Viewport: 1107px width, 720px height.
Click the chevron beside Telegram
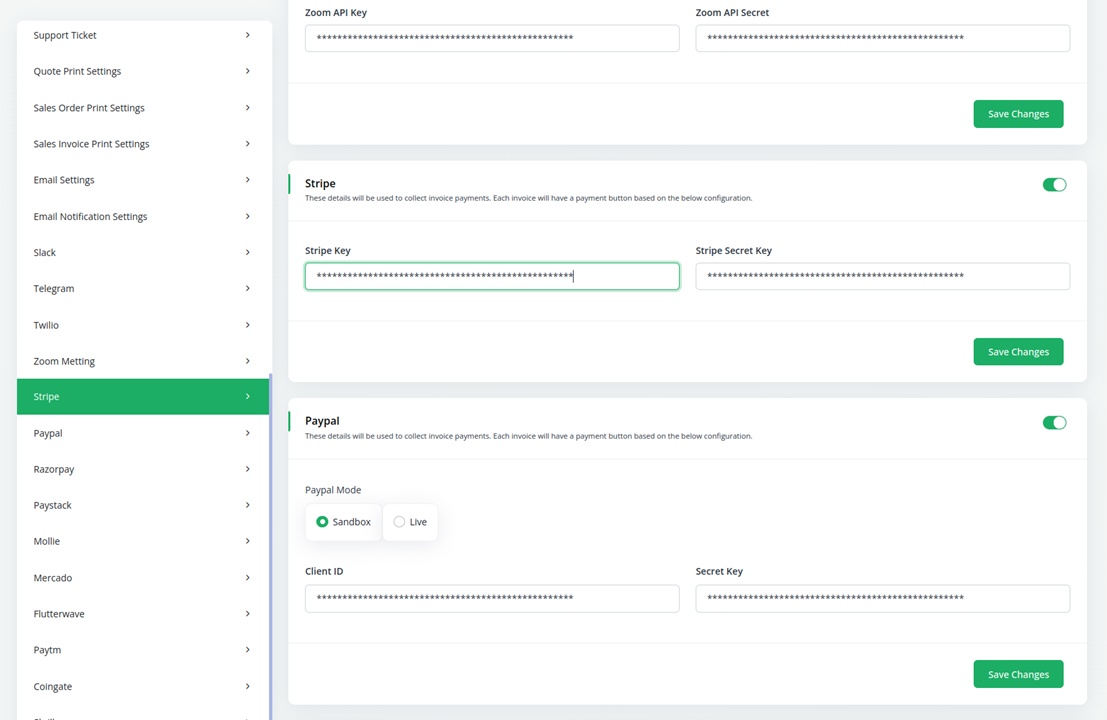pos(248,288)
